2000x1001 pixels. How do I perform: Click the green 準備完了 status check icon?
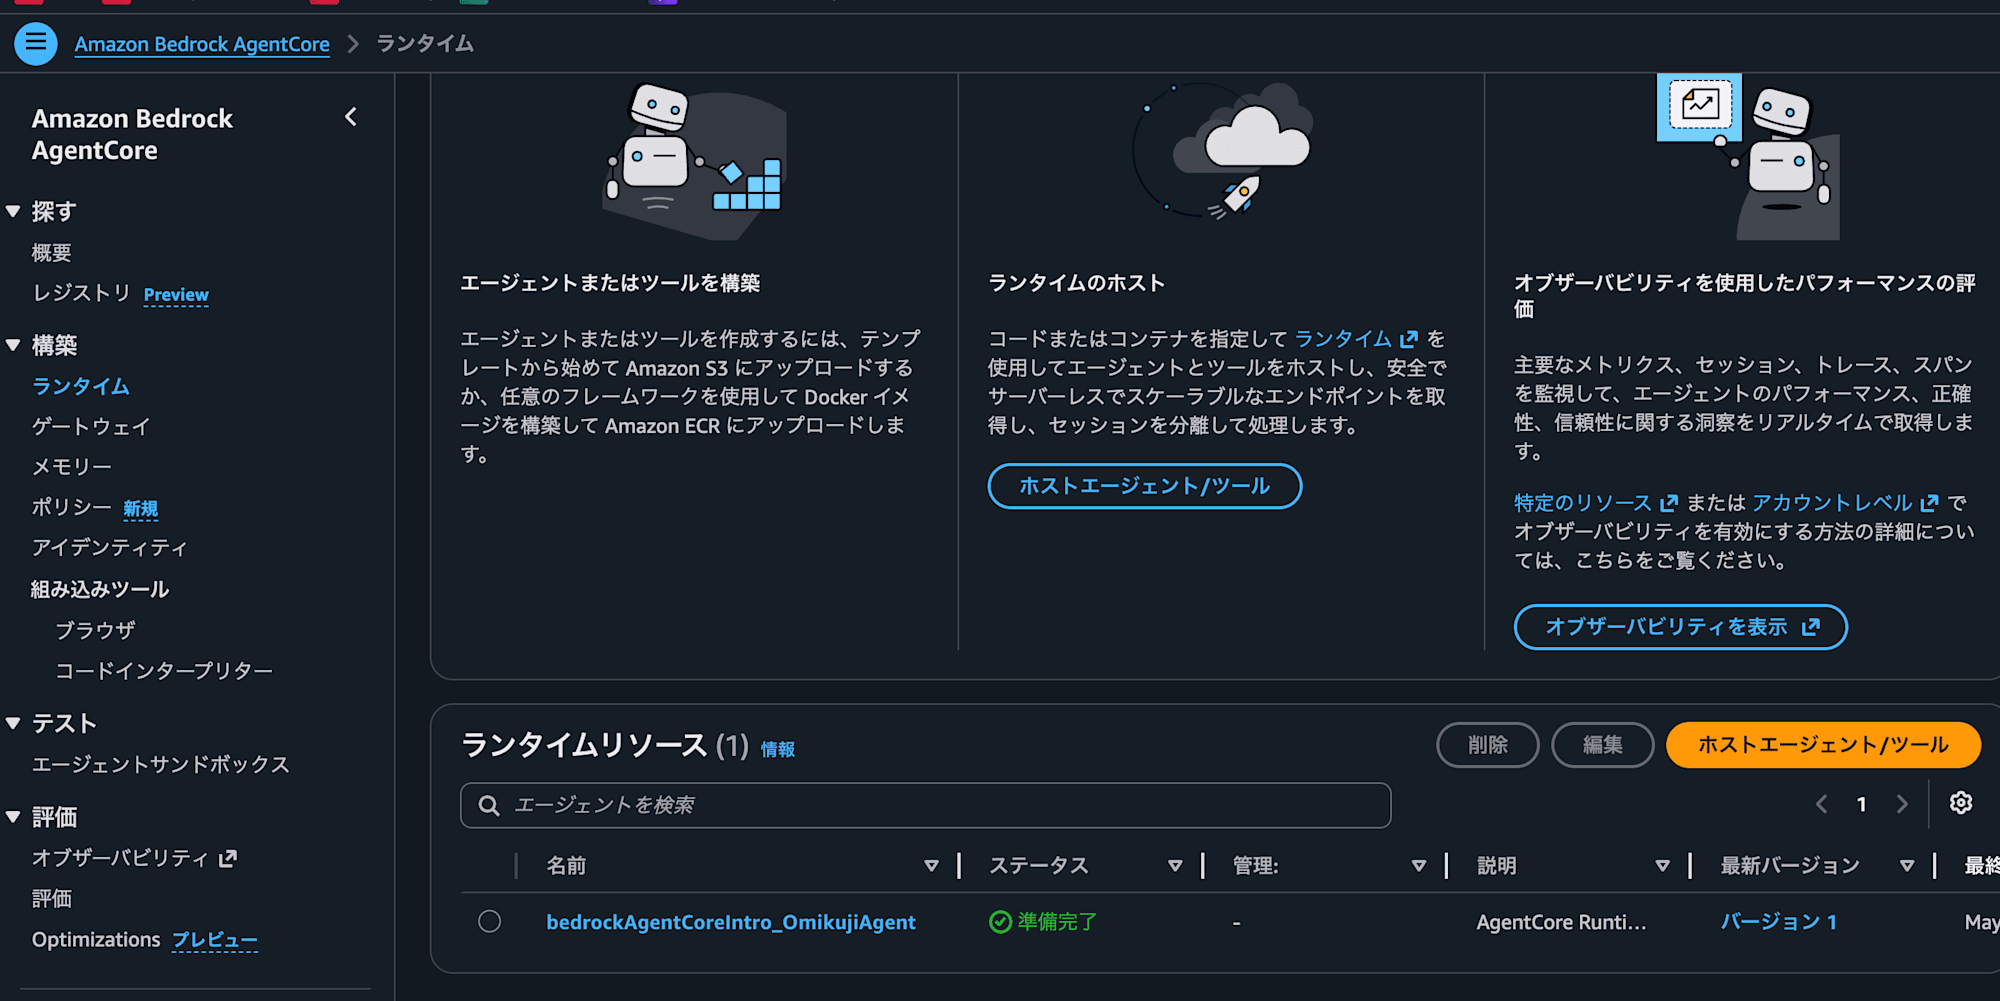(1000, 922)
